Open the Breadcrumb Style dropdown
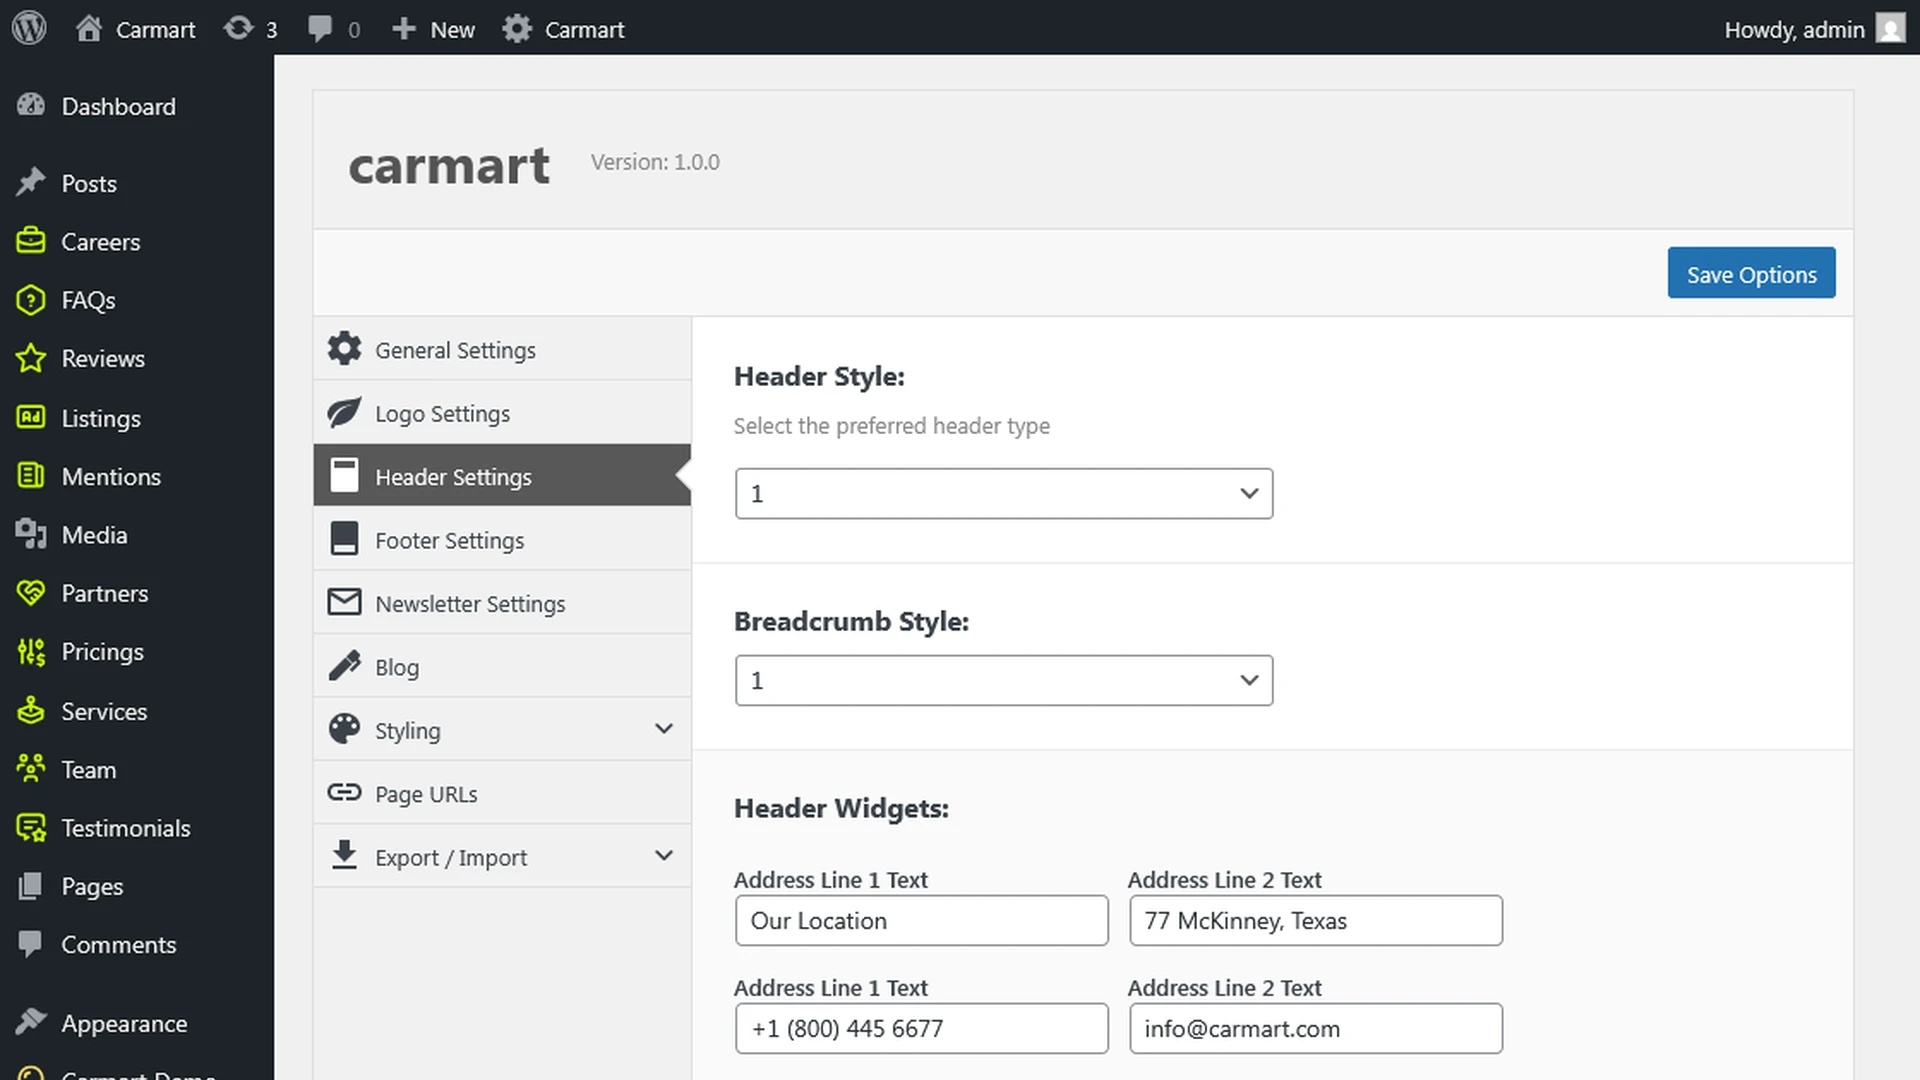1920x1080 pixels. click(1004, 681)
